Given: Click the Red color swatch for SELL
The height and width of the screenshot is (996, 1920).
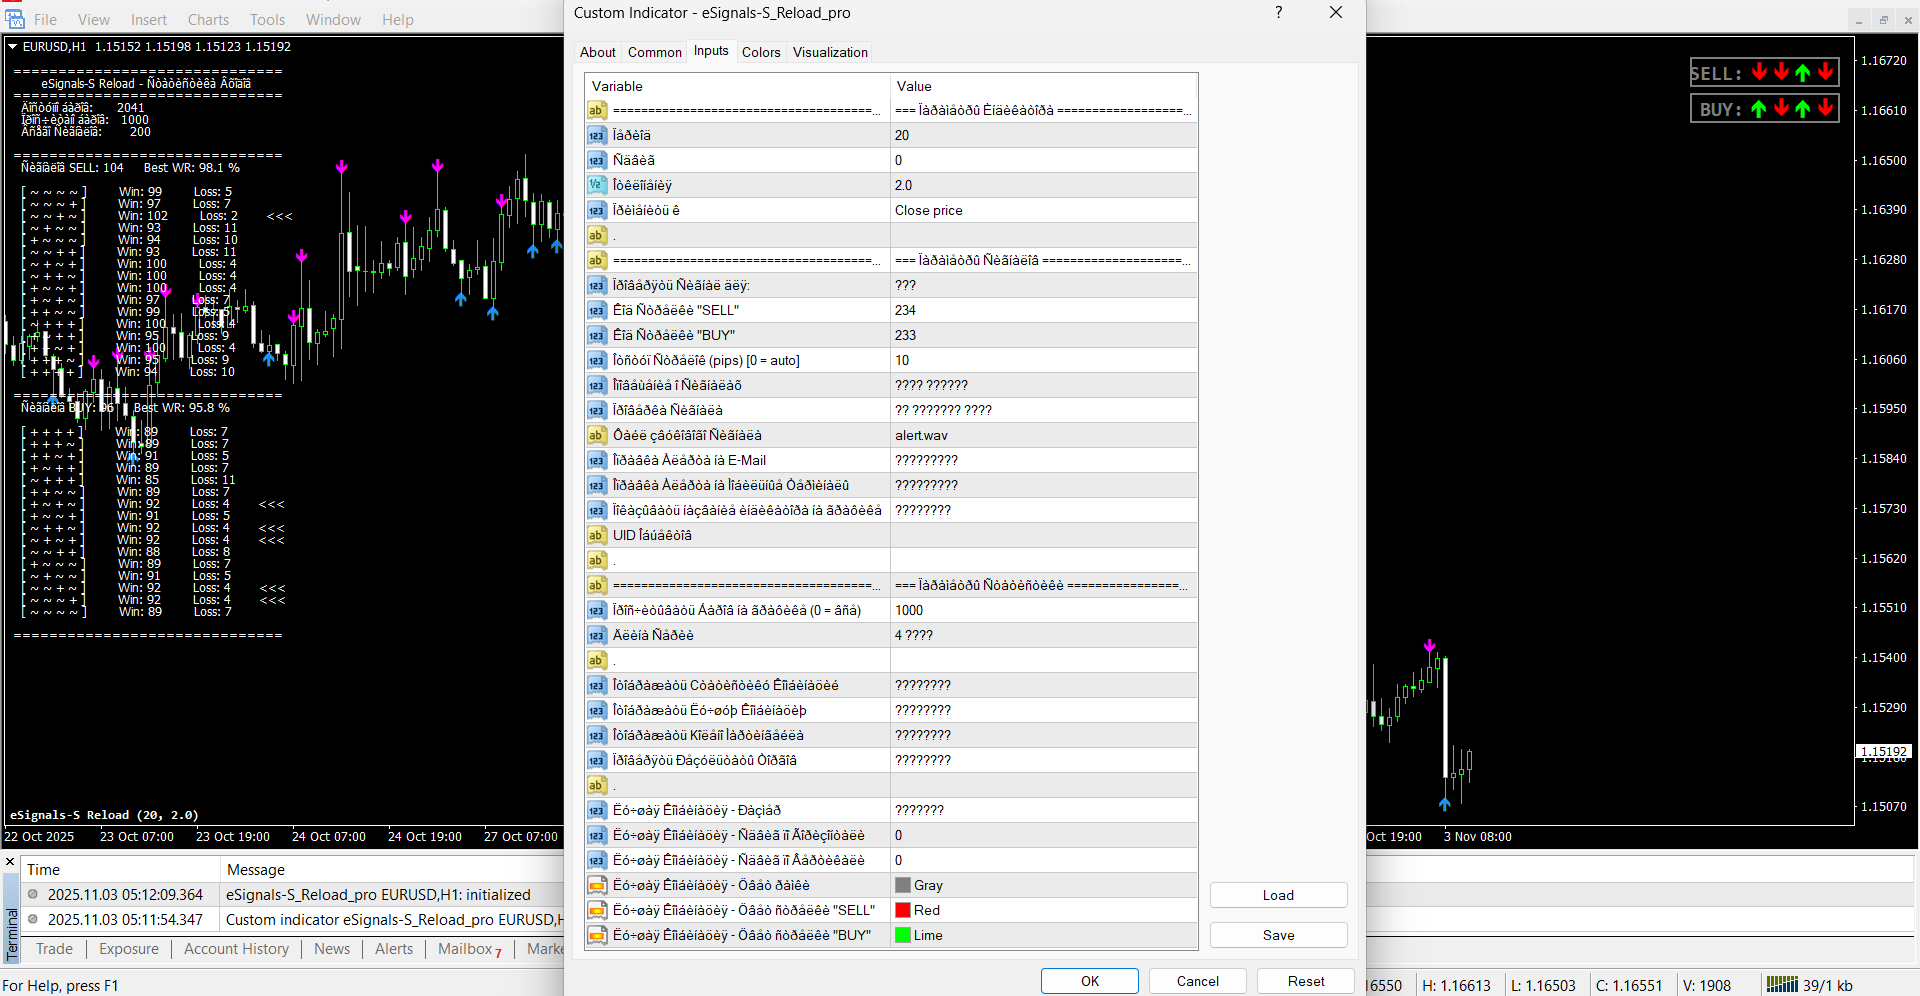Looking at the screenshot, I should point(903,910).
